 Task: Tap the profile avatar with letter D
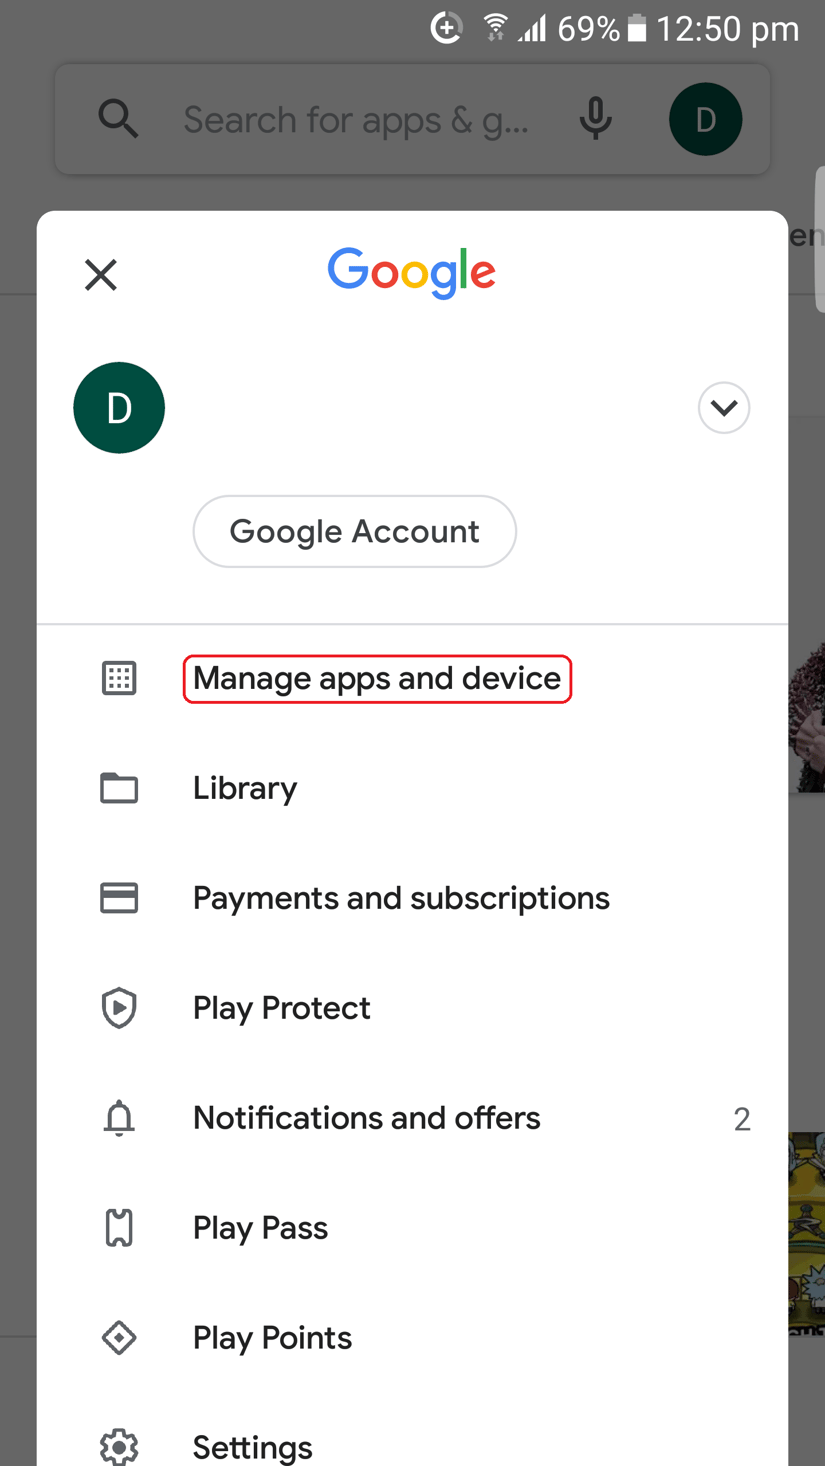coord(119,407)
